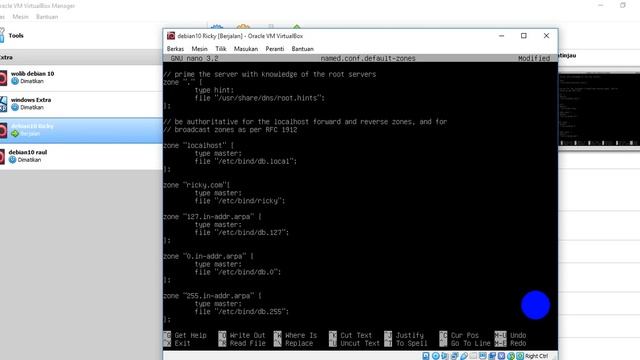Open the Masukan menu in VM window
This screenshot has height=360, width=640.
click(x=246, y=49)
